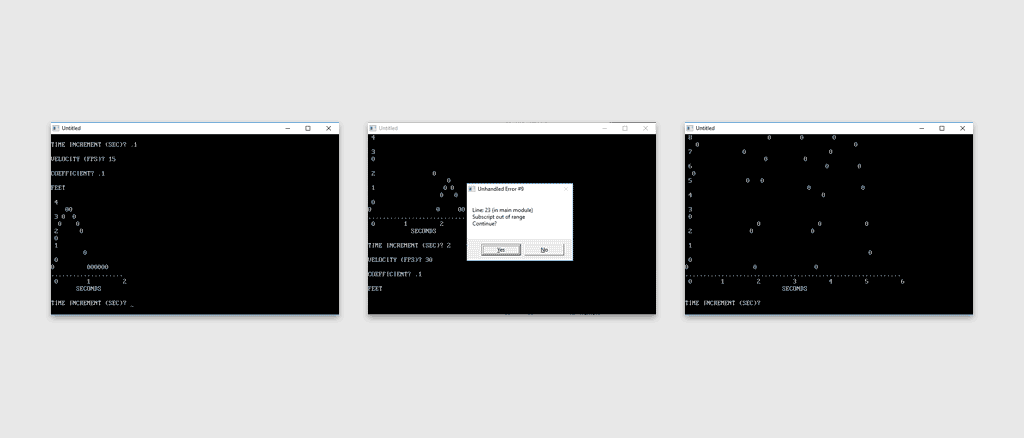Maximize the rightmost Untitled window

[x=942, y=128]
